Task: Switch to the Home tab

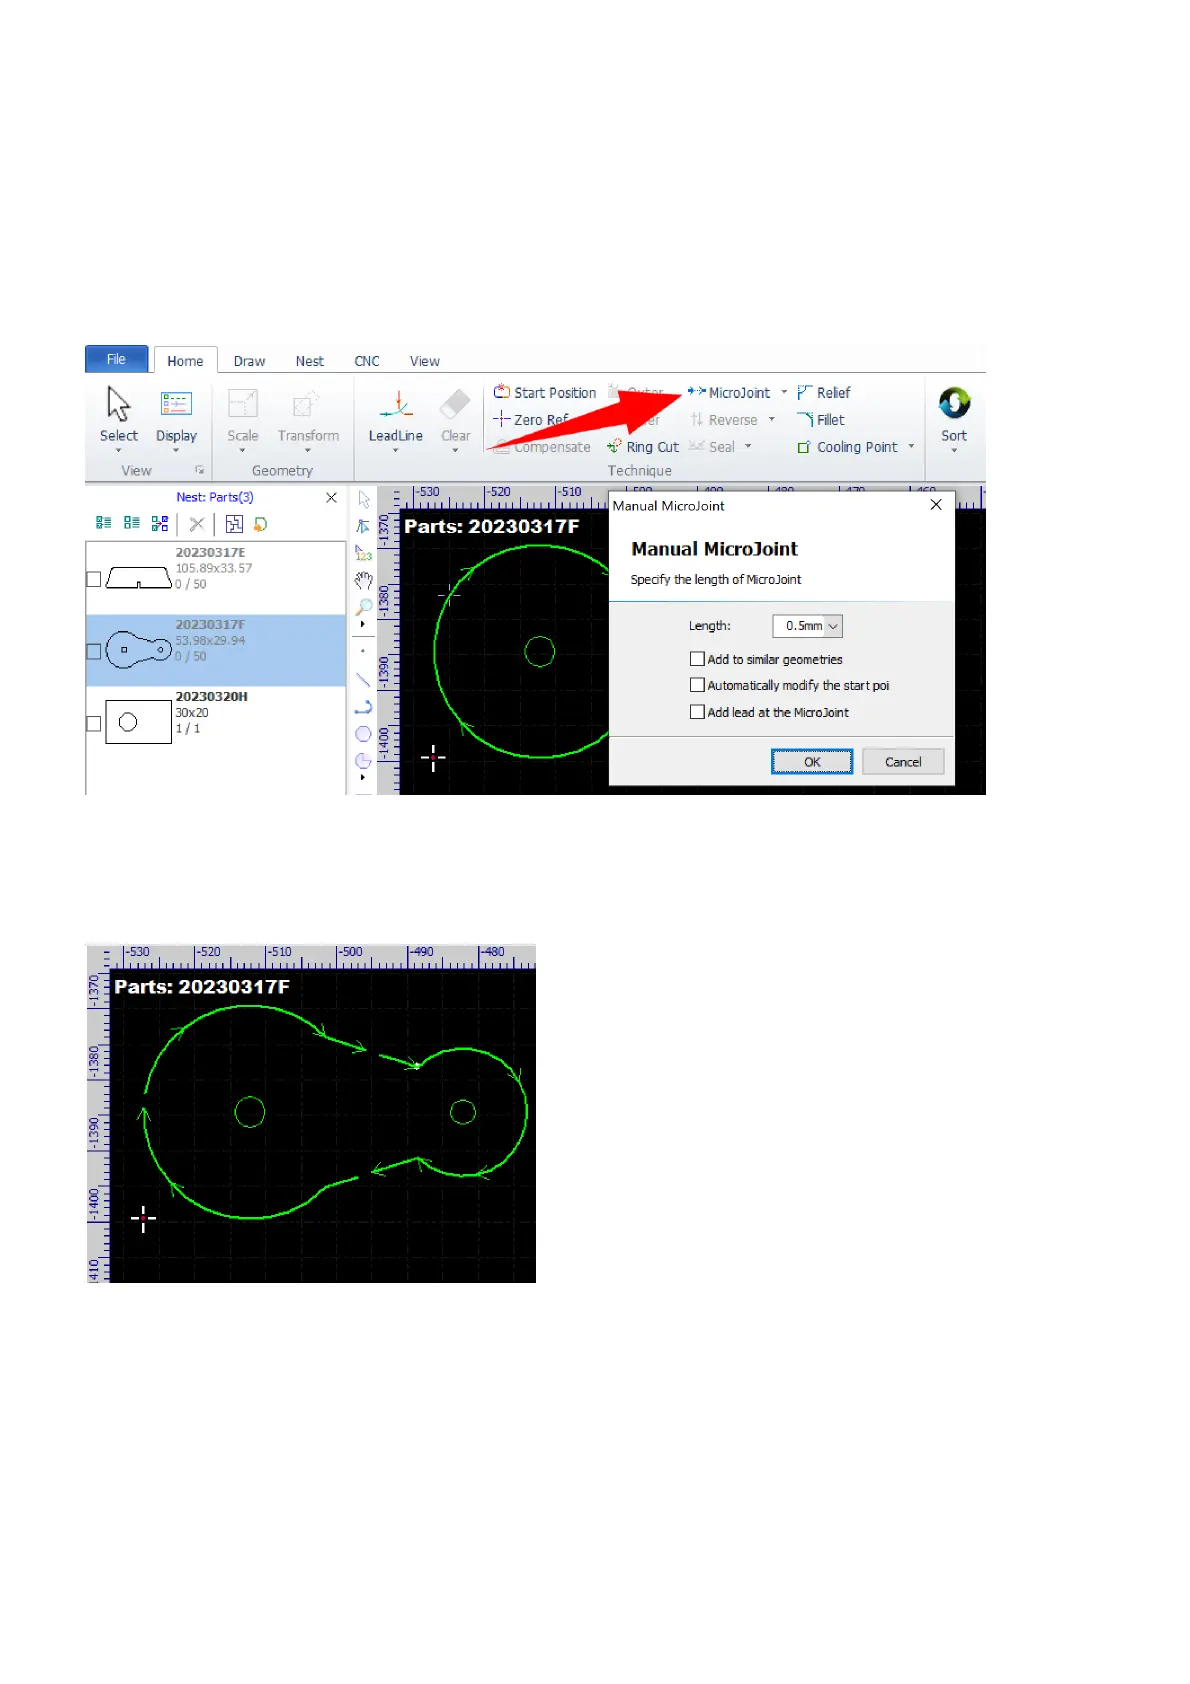Action: [x=185, y=361]
